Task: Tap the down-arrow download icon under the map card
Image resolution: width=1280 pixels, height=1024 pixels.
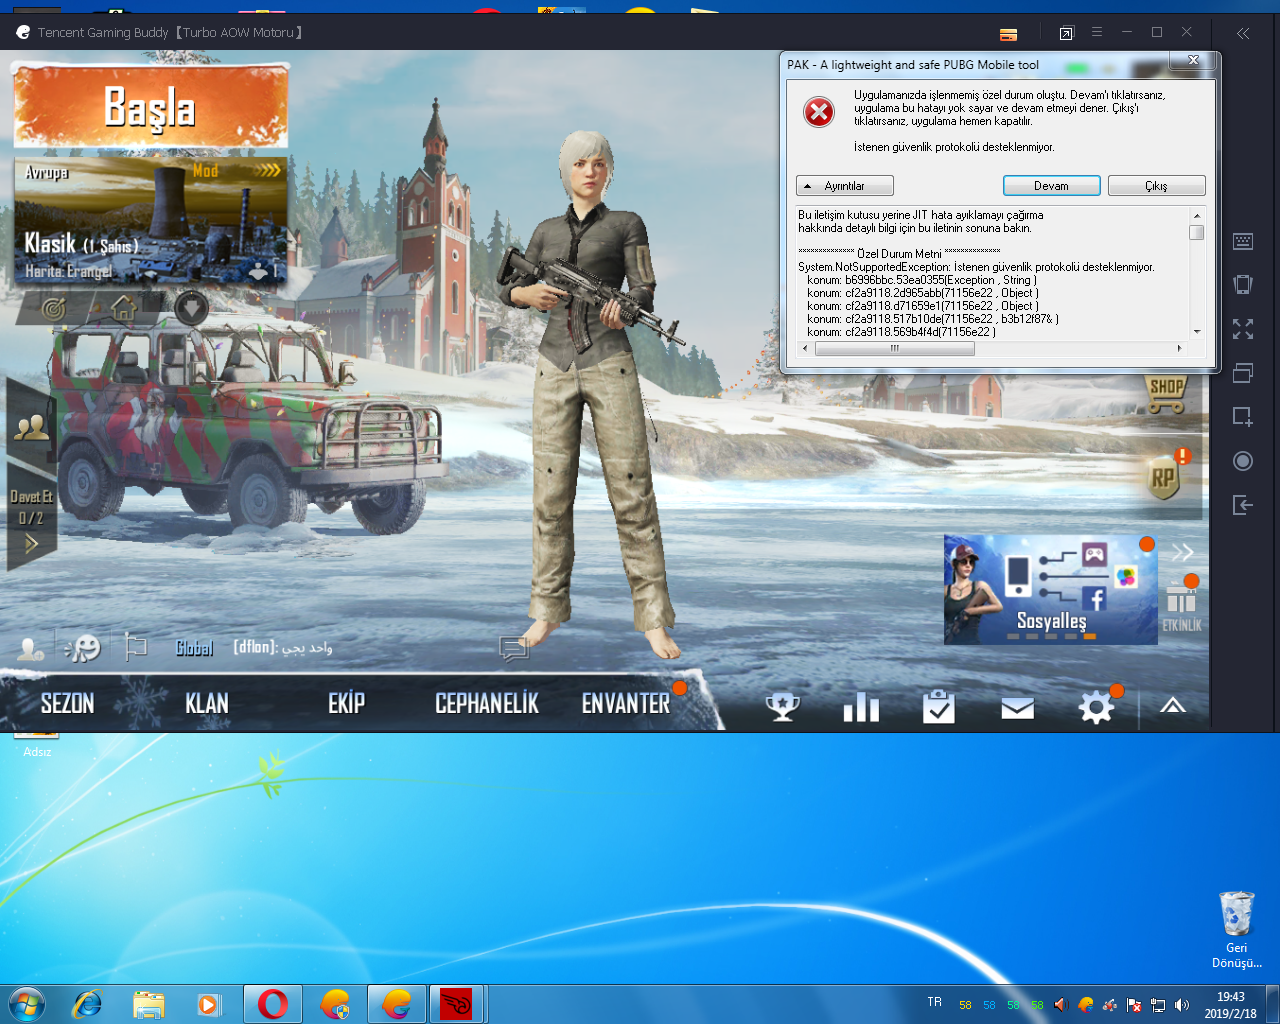Action: [x=191, y=308]
